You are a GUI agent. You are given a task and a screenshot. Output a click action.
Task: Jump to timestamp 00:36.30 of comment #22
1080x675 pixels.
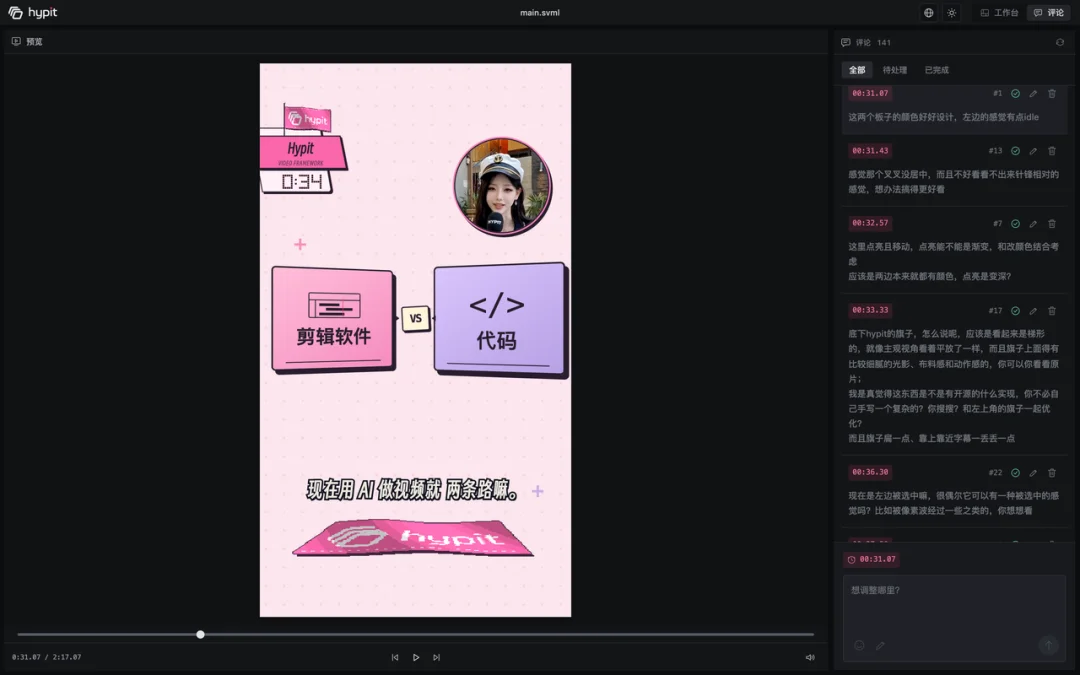tap(870, 472)
